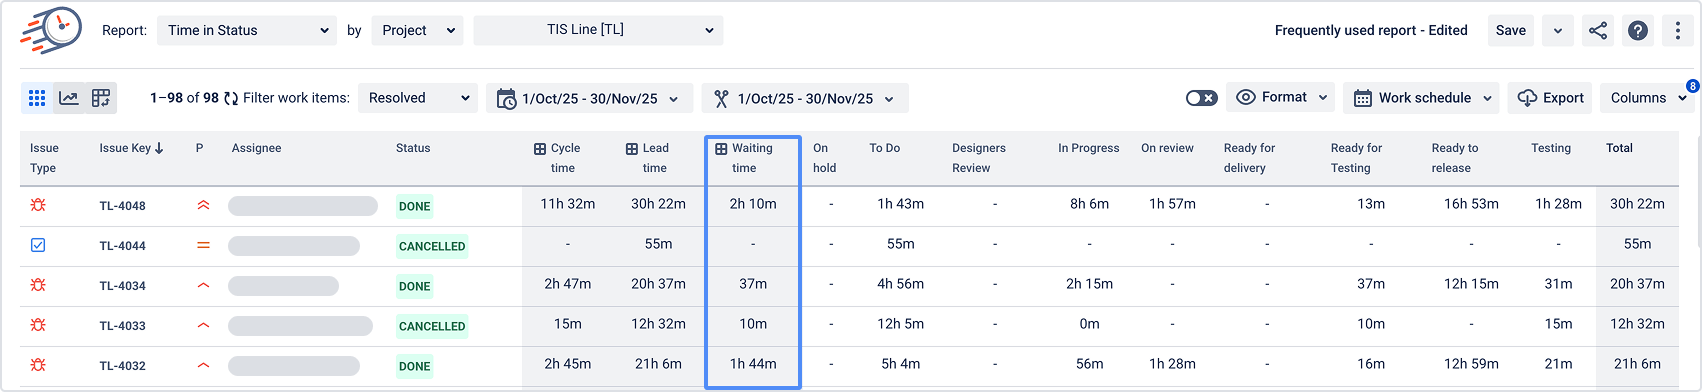Open the Columns dropdown
The width and height of the screenshot is (1702, 392).
click(1647, 98)
